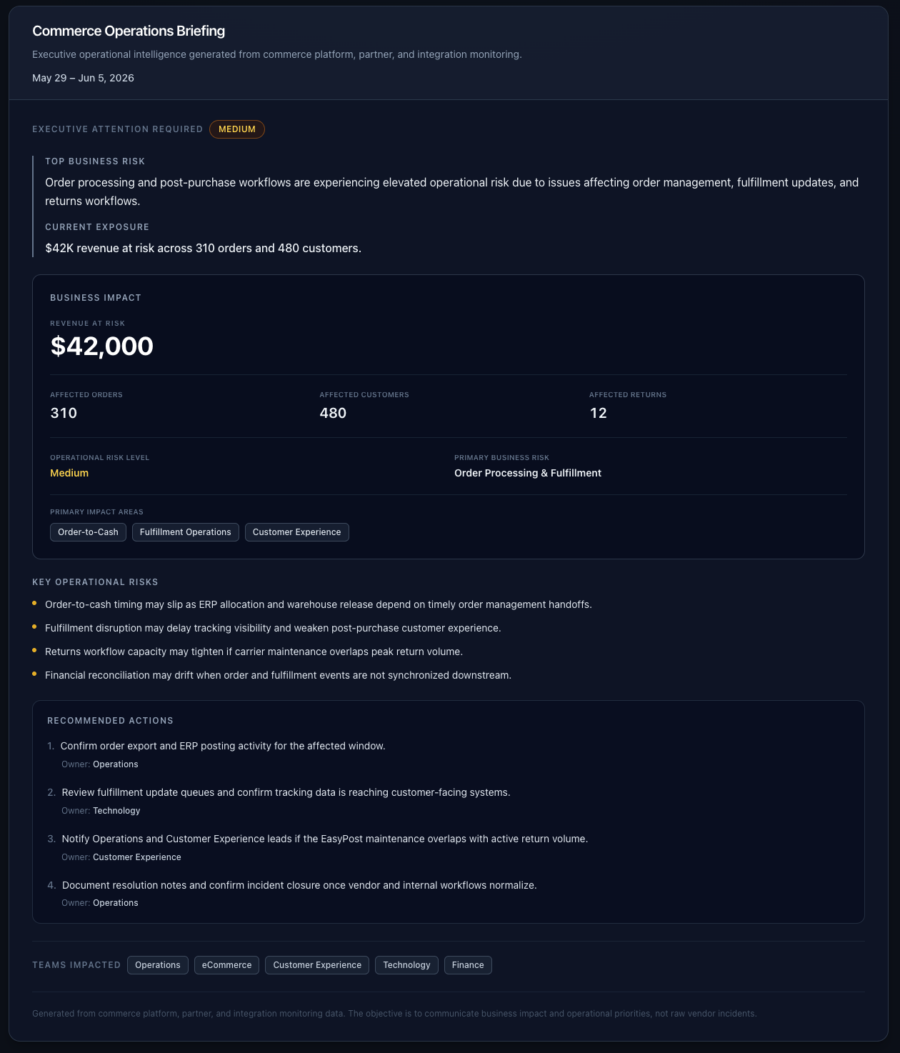
Task: Click the Customer Experience team chip
Action: (x=317, y=965)
